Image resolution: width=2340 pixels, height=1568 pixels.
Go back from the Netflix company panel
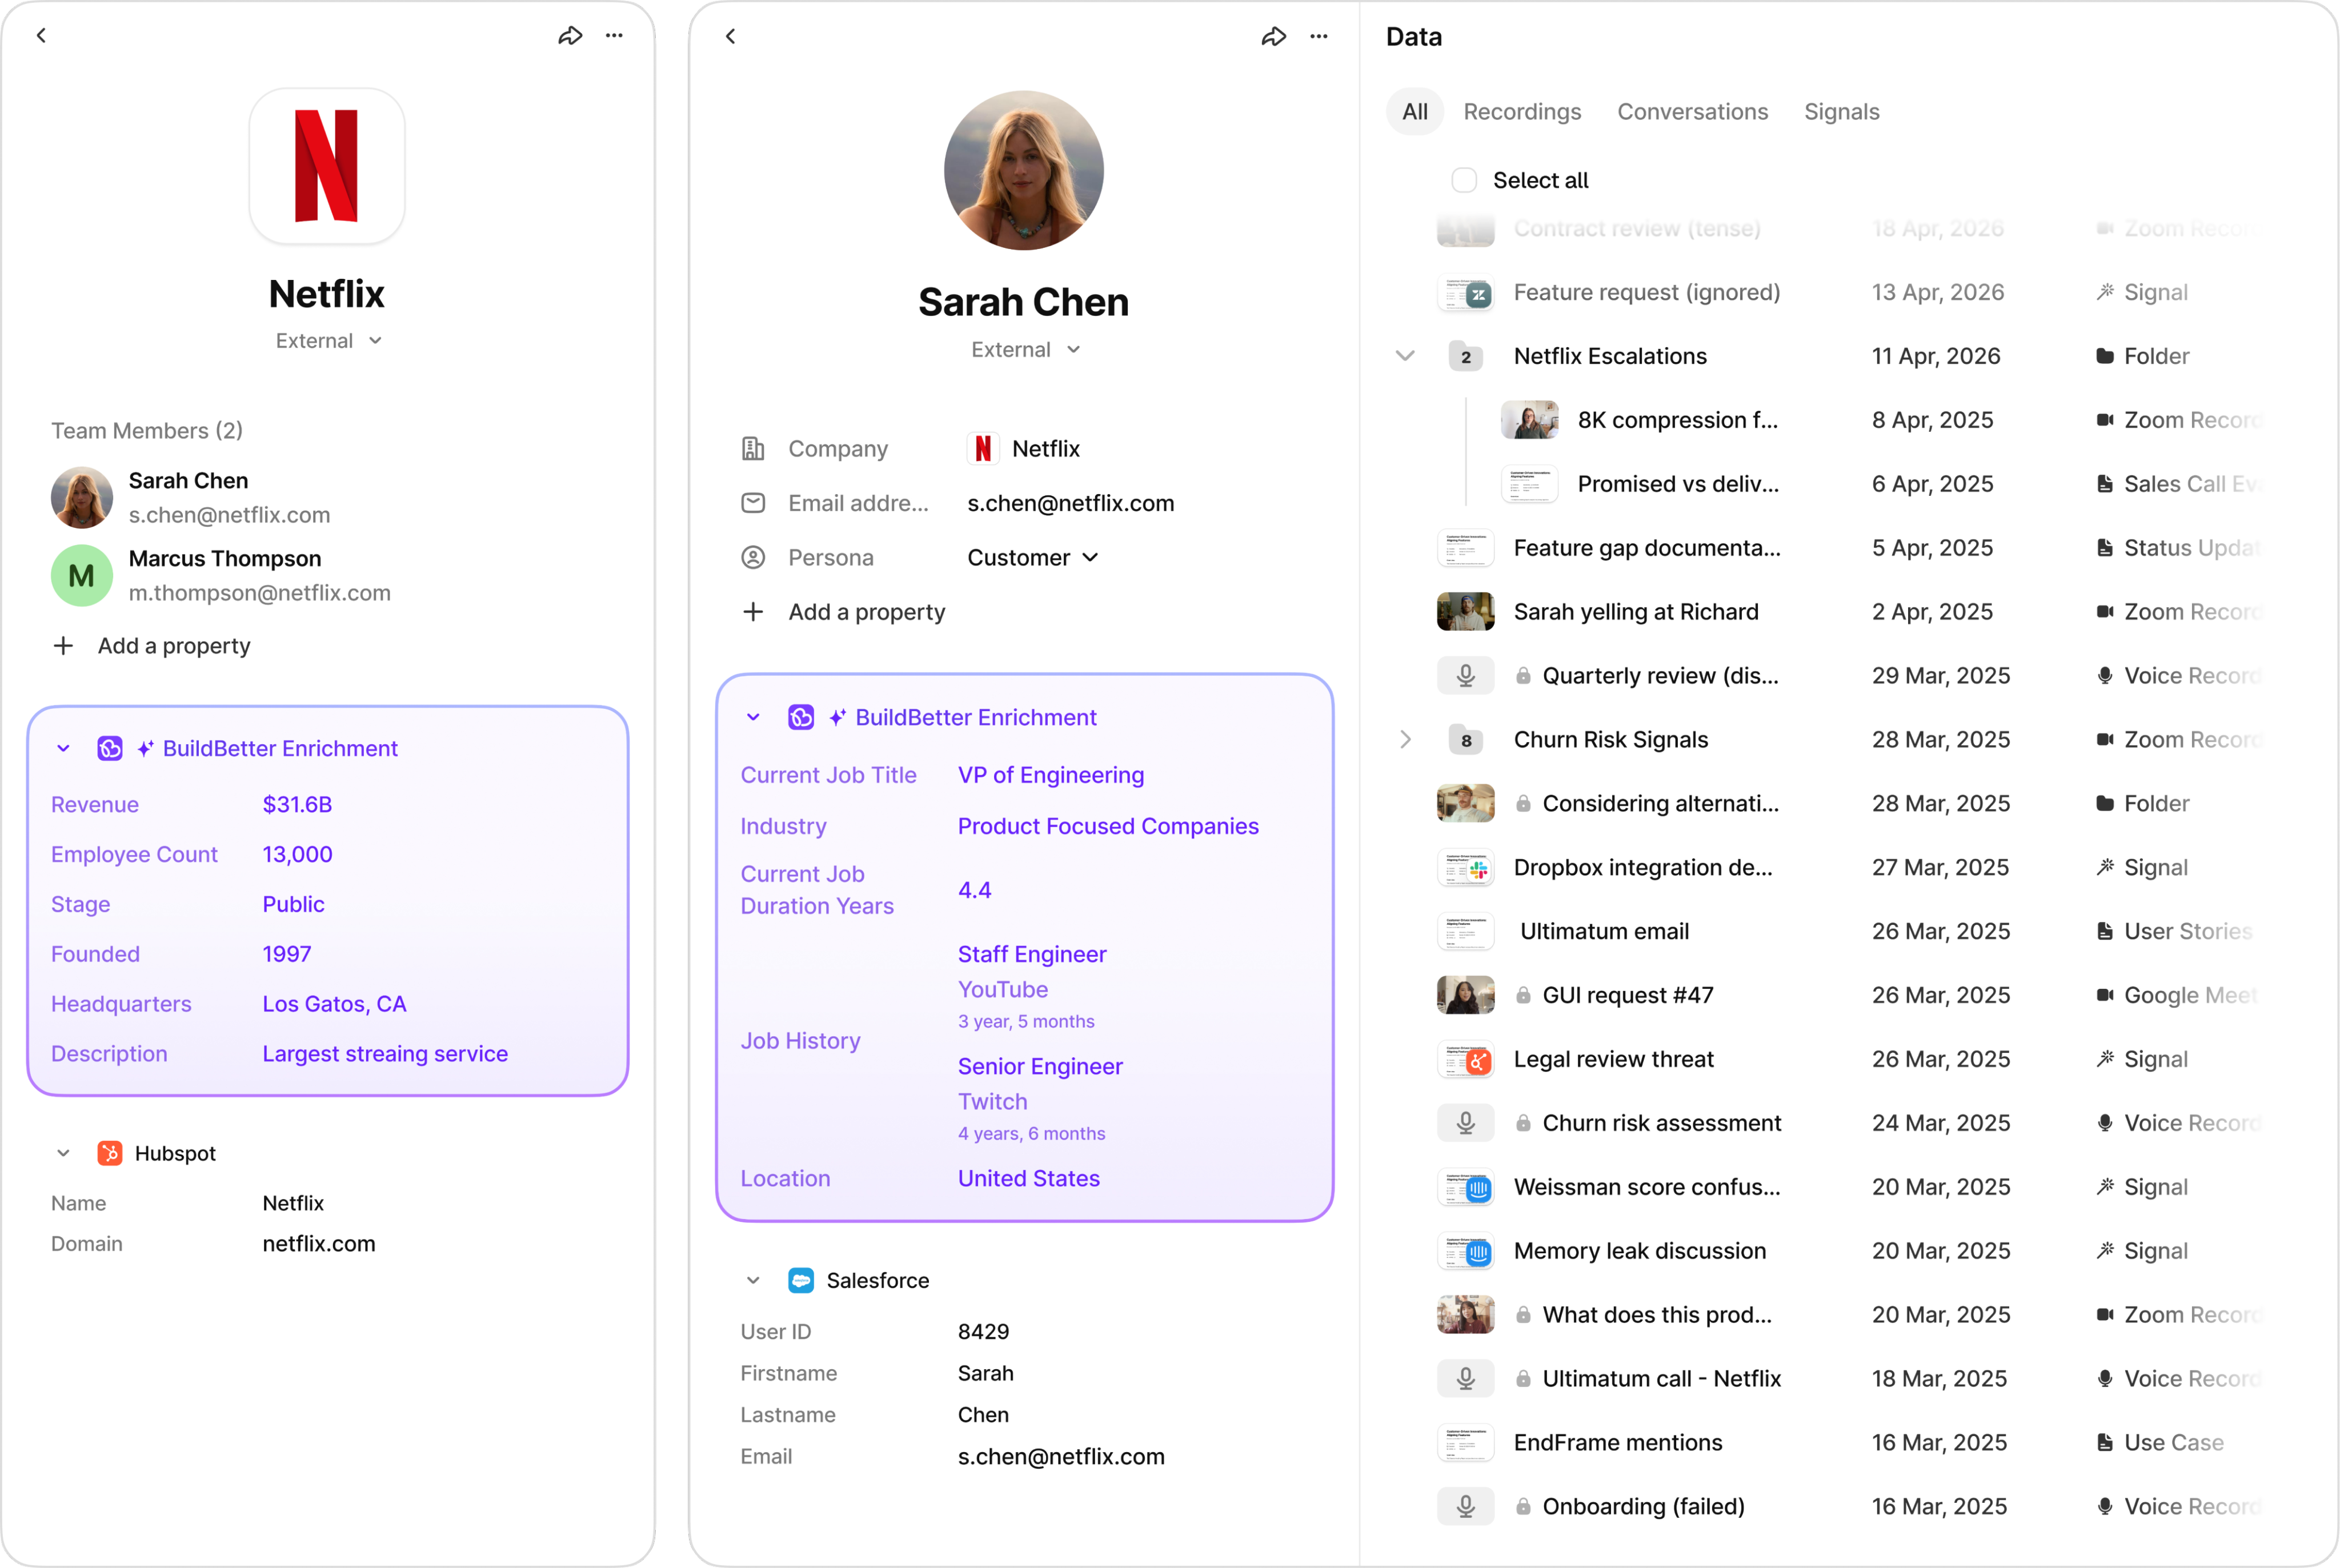coord(41,36)
